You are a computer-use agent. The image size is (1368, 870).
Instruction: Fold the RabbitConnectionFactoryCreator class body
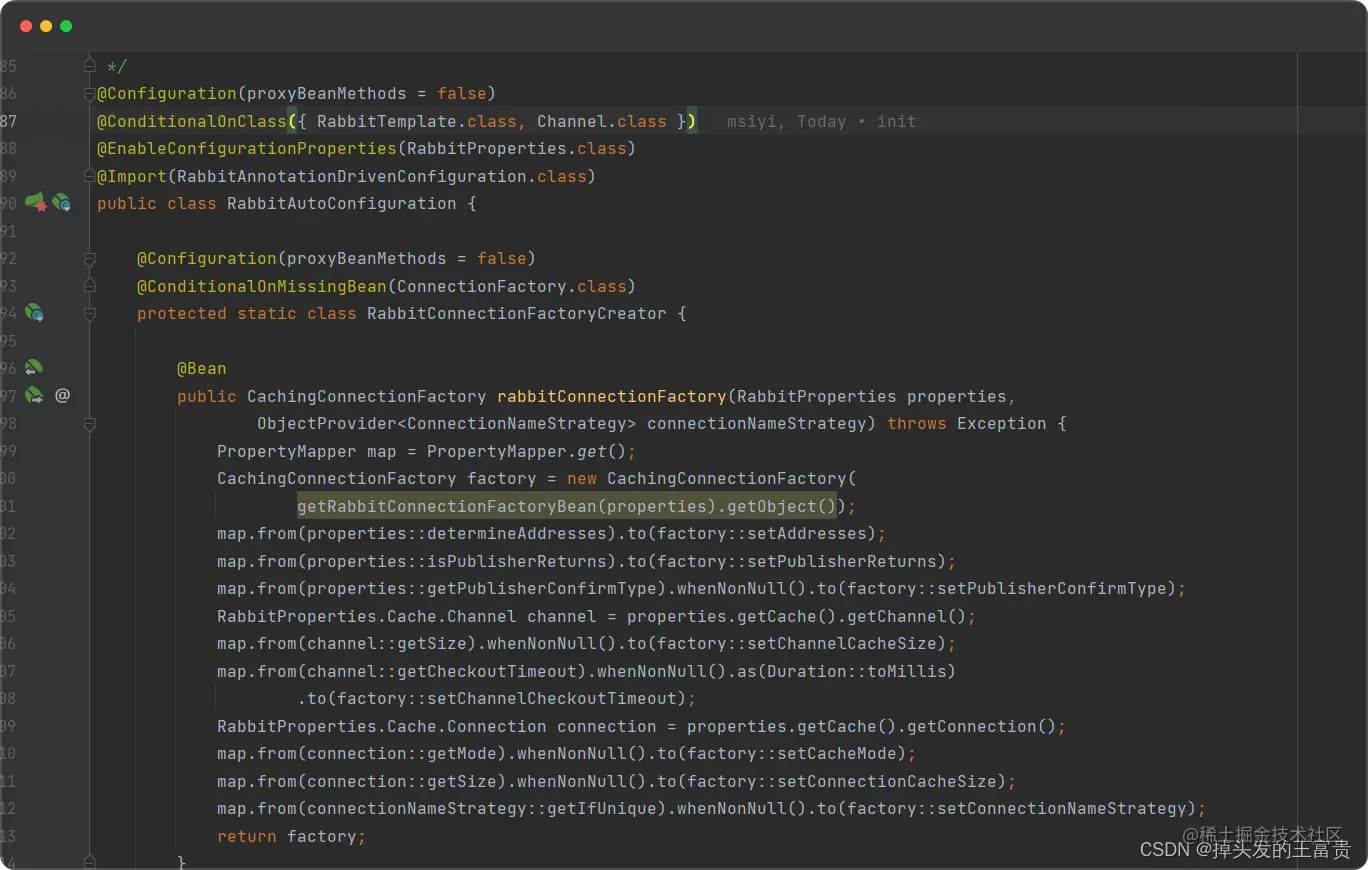[x=90, y=314]
